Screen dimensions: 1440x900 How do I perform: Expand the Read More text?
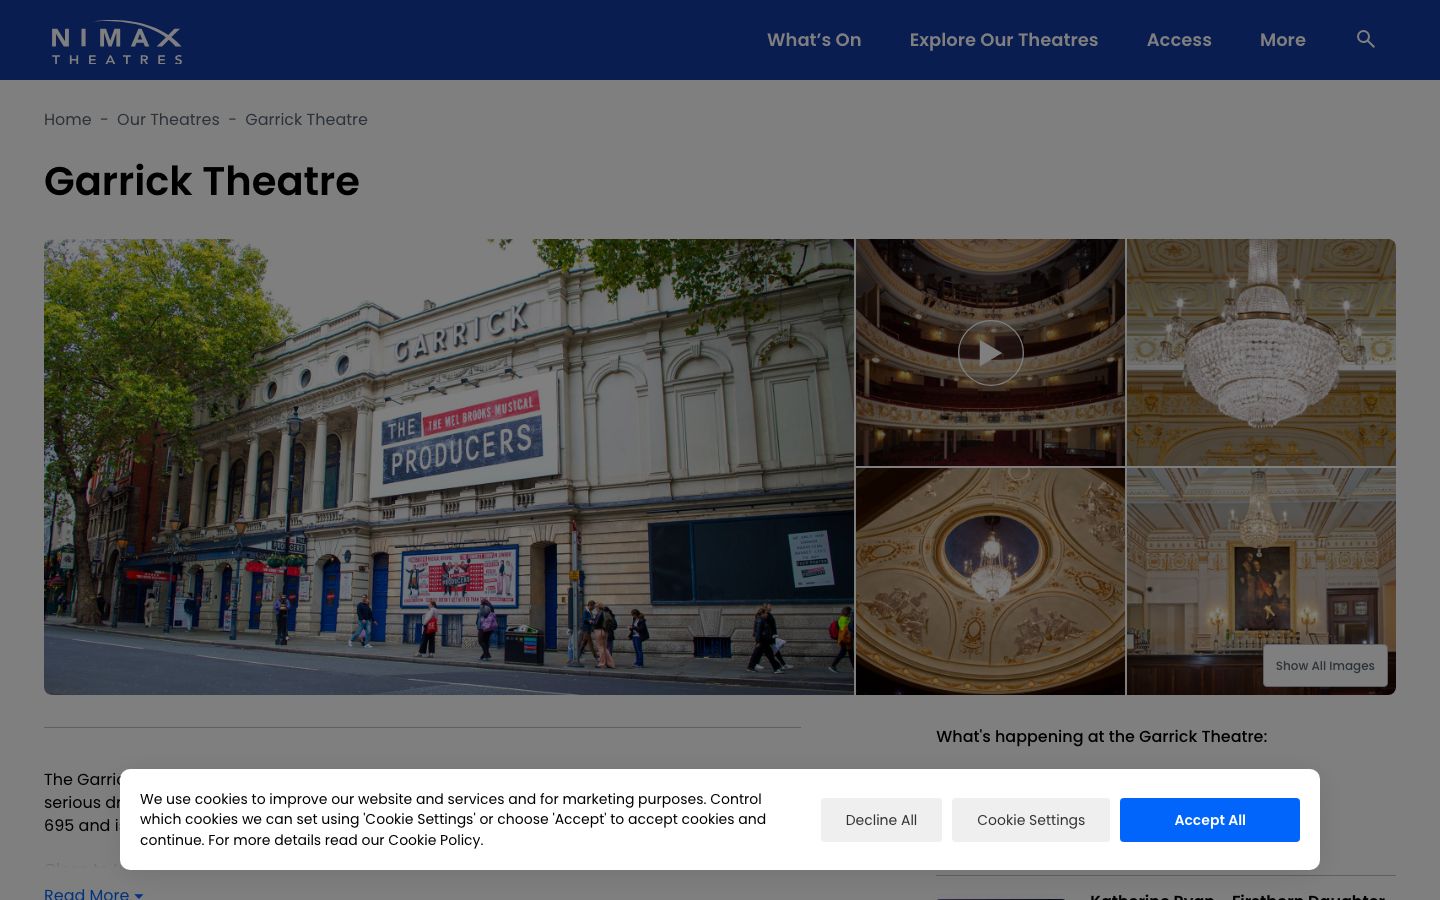pos(93,893)
